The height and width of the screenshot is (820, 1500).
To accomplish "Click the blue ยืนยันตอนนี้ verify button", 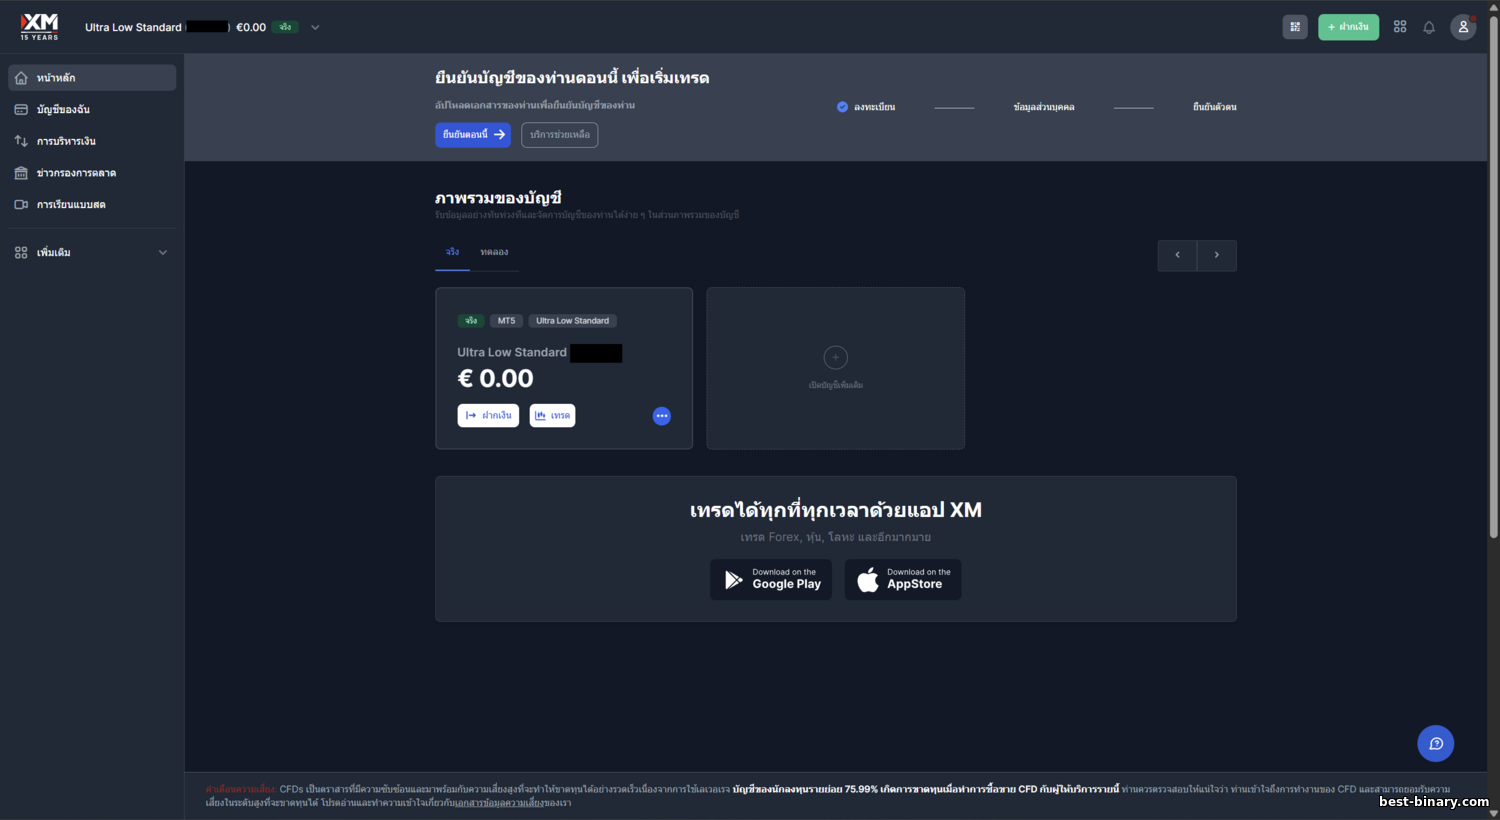I will 473,135.
